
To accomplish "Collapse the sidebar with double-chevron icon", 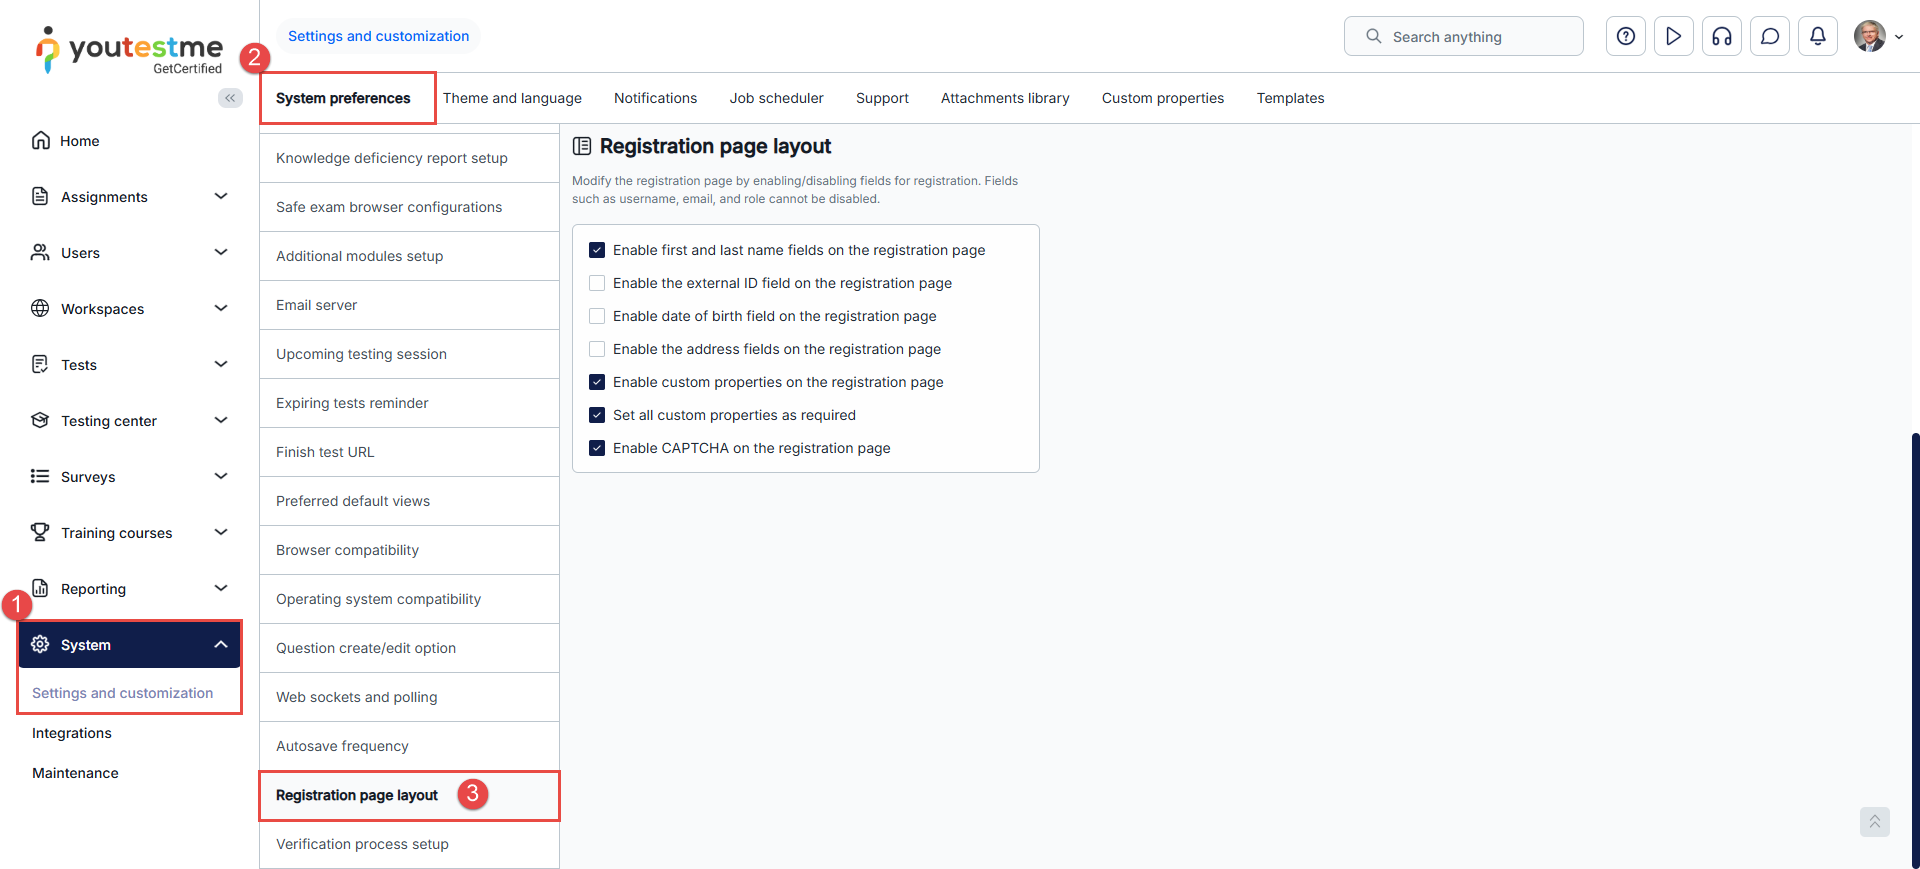I will coord(230,98).
